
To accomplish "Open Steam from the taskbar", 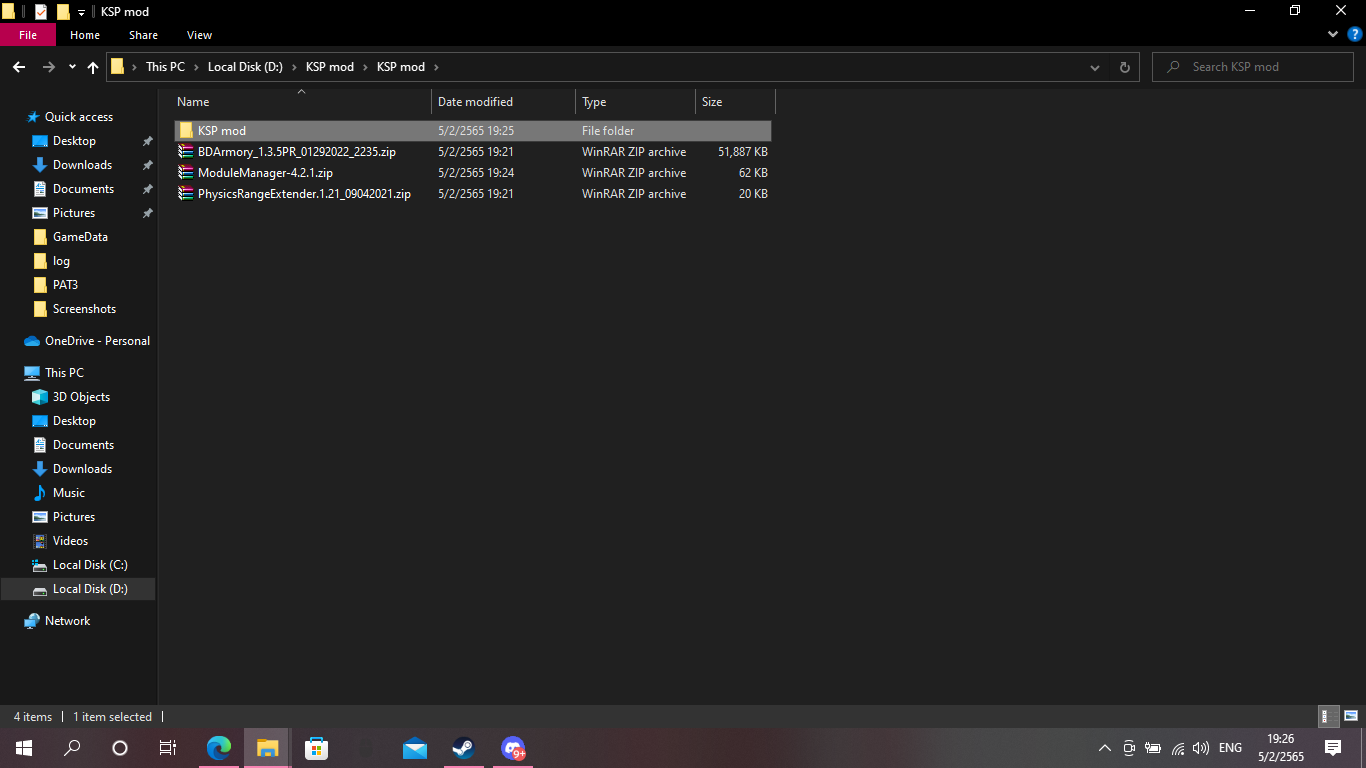I will point(463,748).
